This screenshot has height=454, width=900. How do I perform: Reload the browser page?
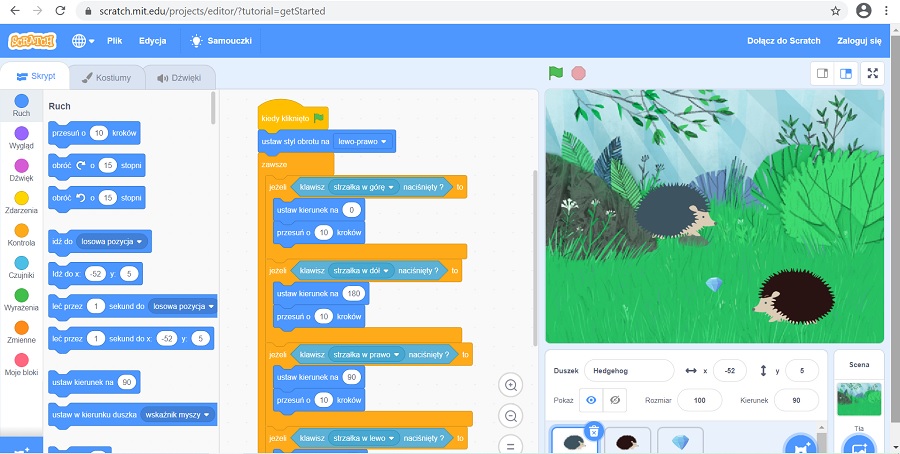60,10
